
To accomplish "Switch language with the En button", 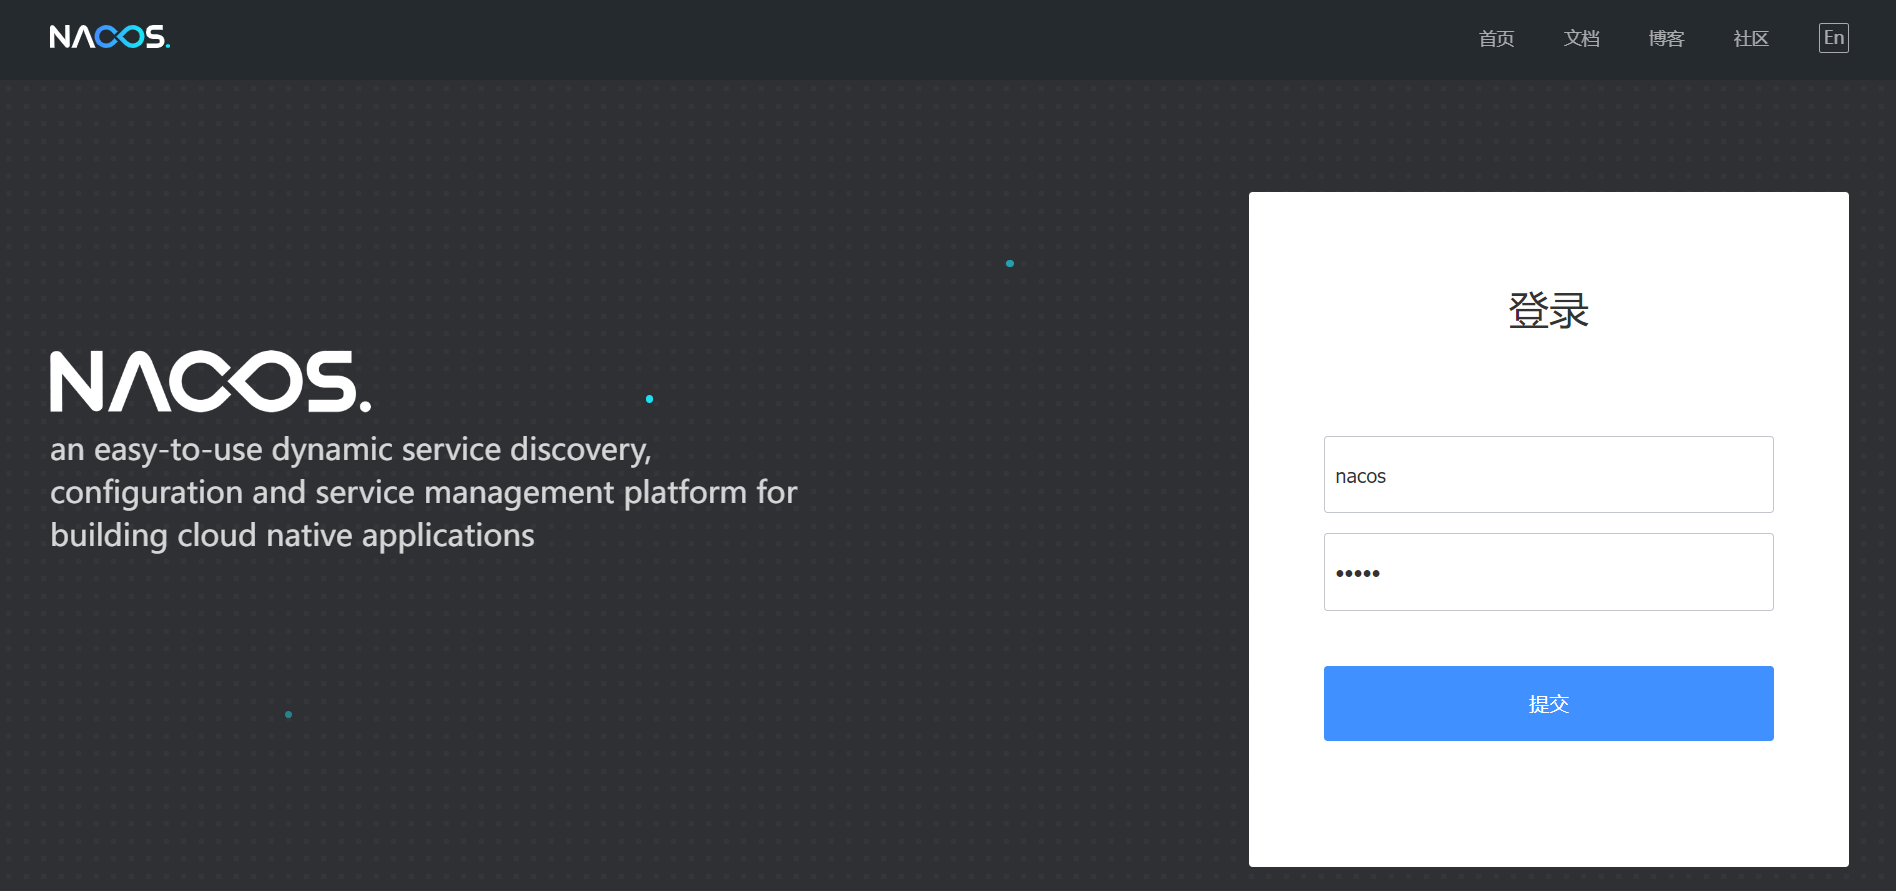I will point(1833,38).
